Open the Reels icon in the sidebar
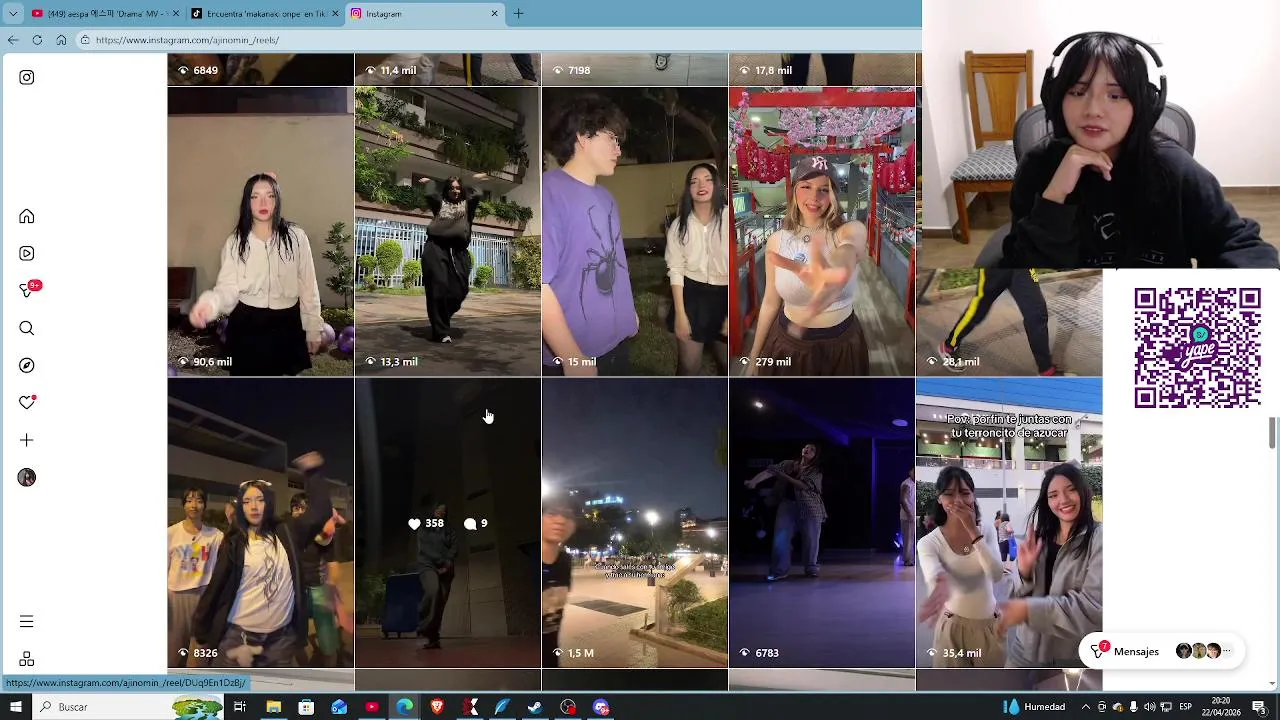This screenshot has height=720, width=1280. pyautogui.click(x=27, y=253)
